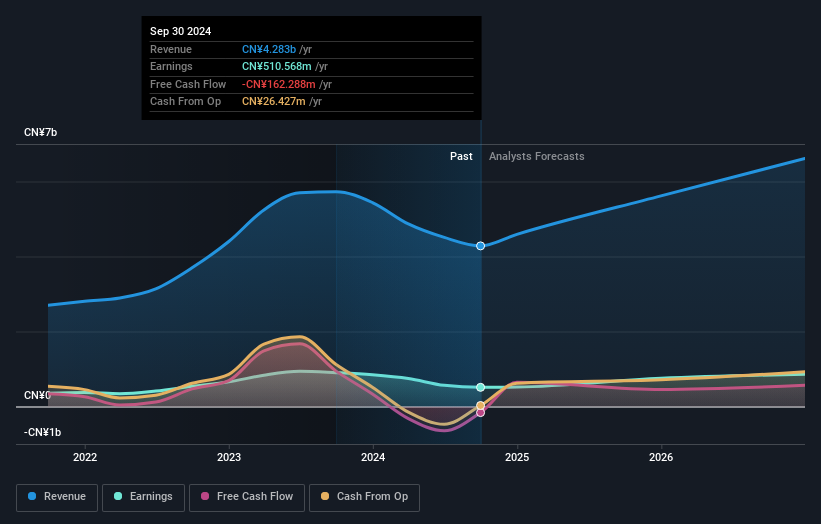Select the teal Earnings data point marker
The width and height of the screenshot is (821, 524).
[480, 387]
